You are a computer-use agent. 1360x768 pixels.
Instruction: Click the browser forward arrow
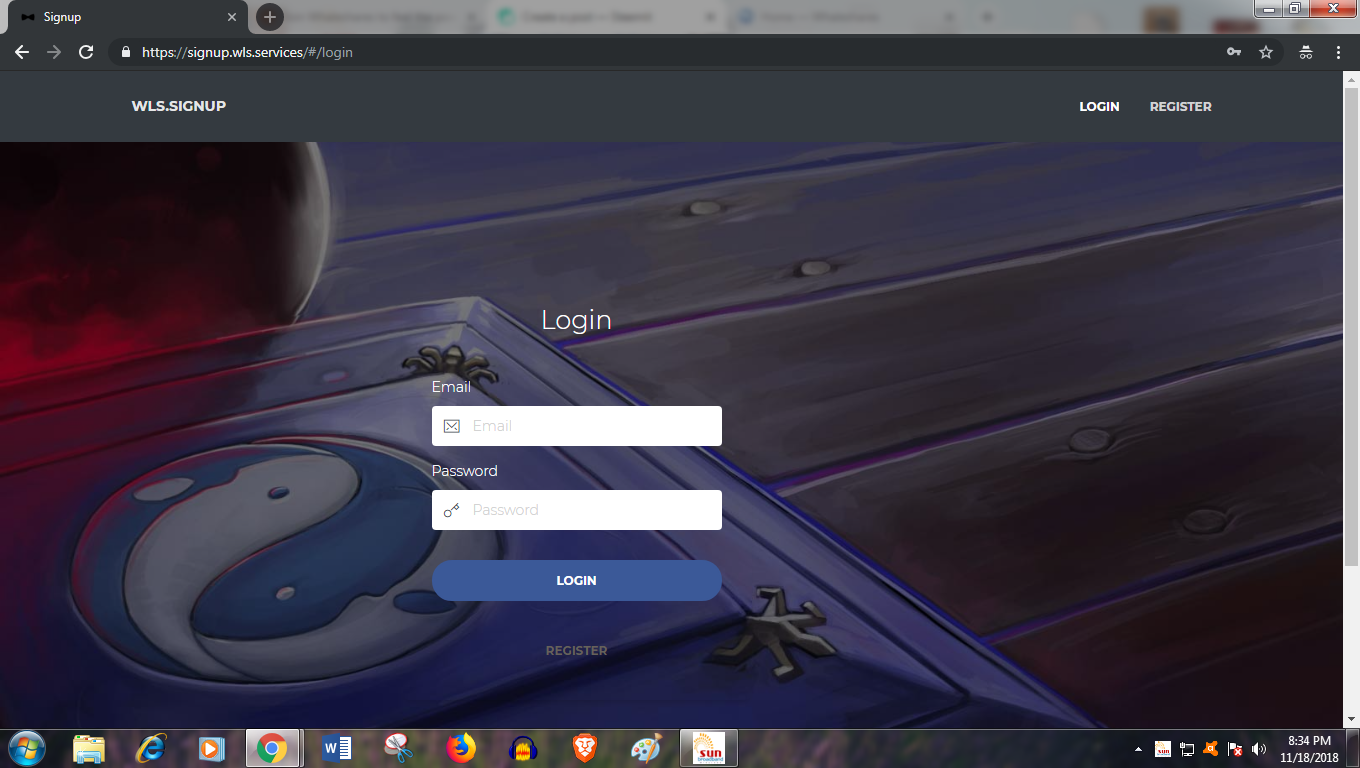point(54,52)
